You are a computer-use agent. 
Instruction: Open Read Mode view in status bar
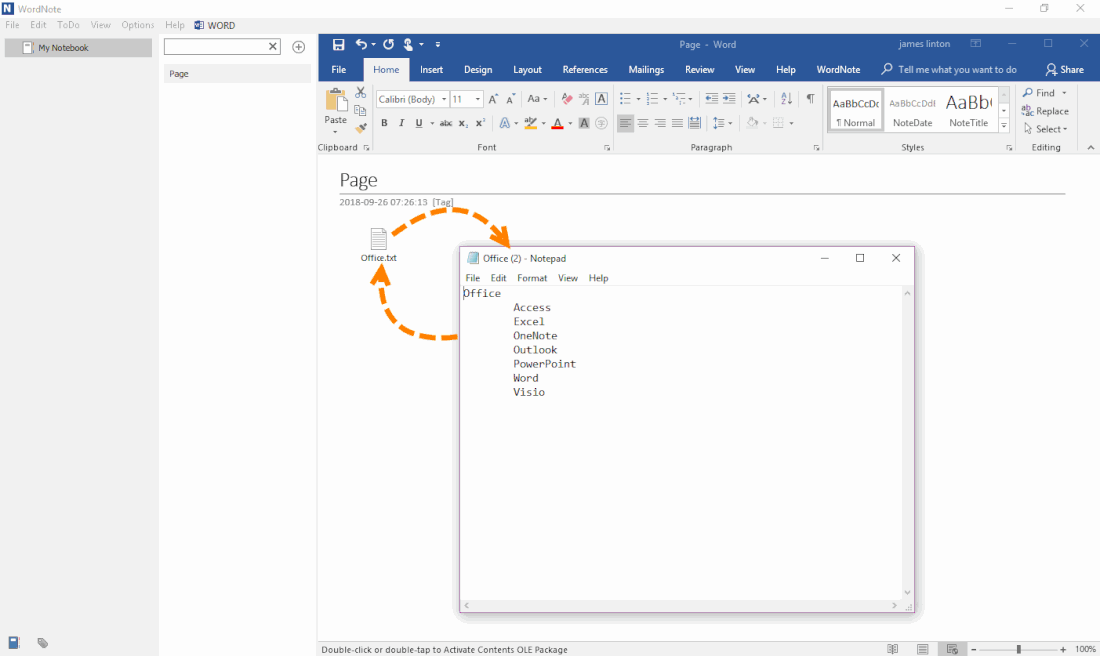click(x=892, y=649)
